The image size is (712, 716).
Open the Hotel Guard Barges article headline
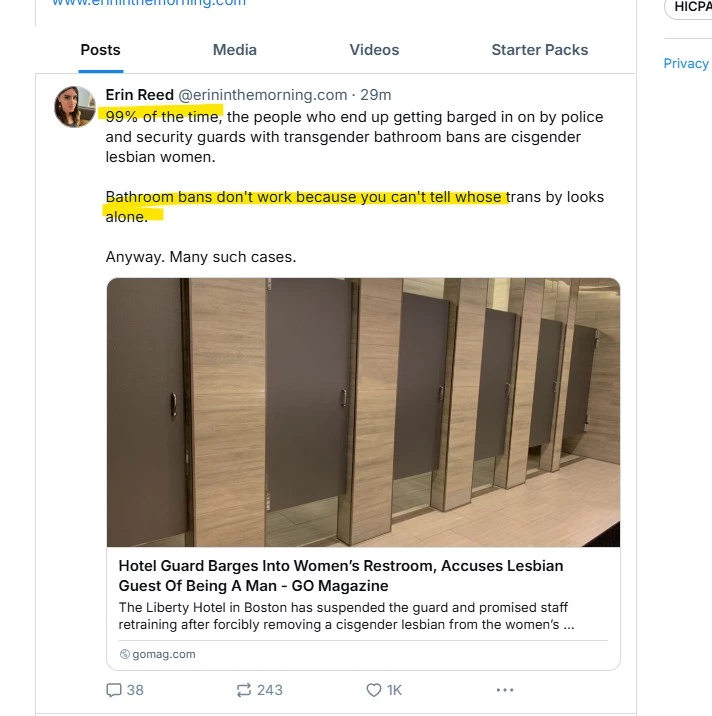click(340, 576)
